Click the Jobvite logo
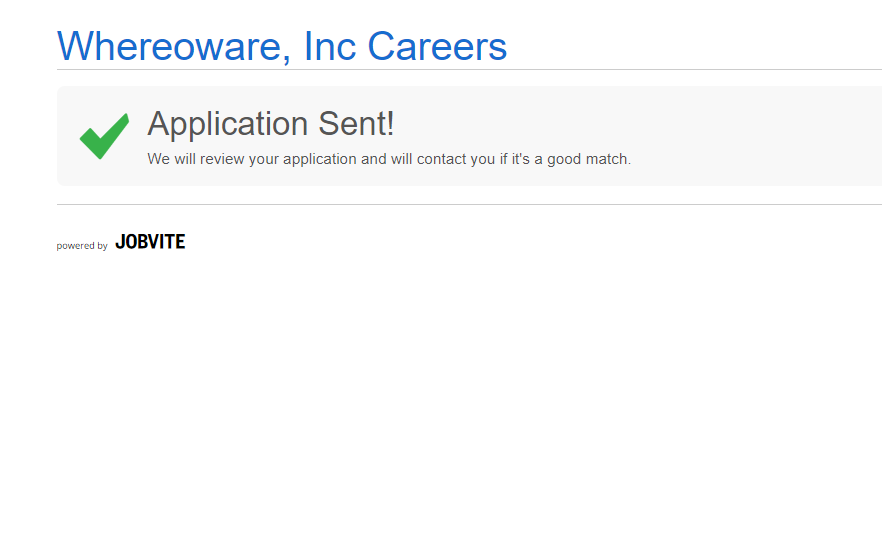 150,242
